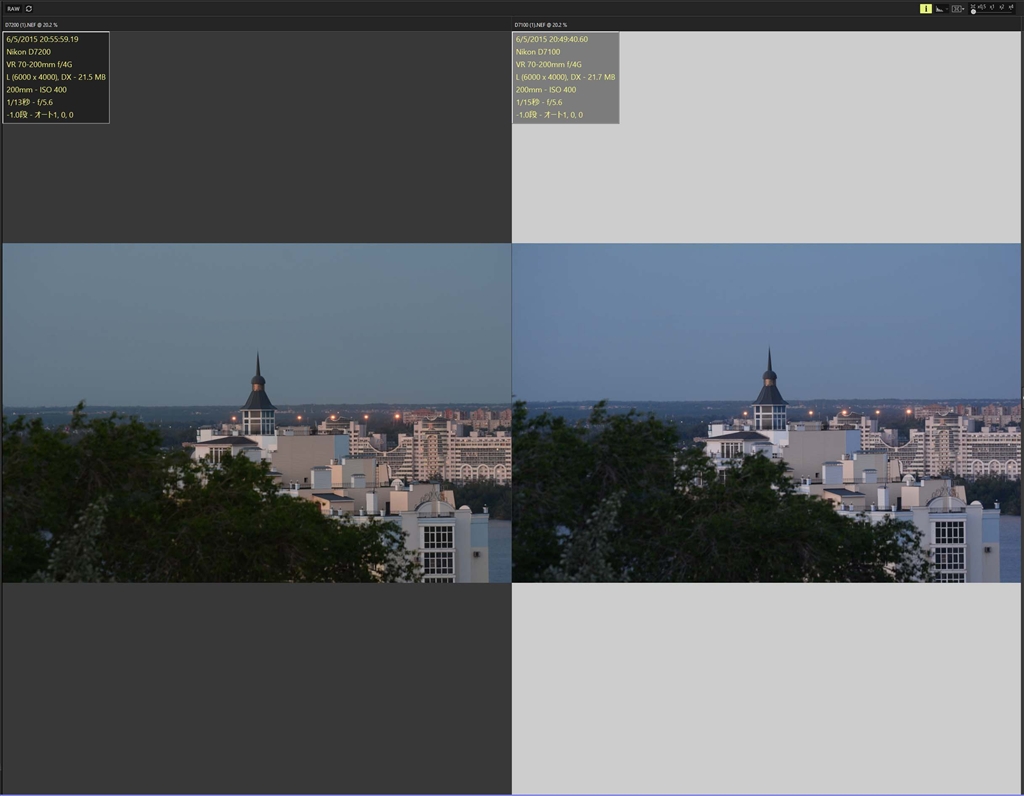This screenshot has height=796, width=1024.
Task: Select the Nikon D7200 photo in left pane
Action: tap(257, 413)
